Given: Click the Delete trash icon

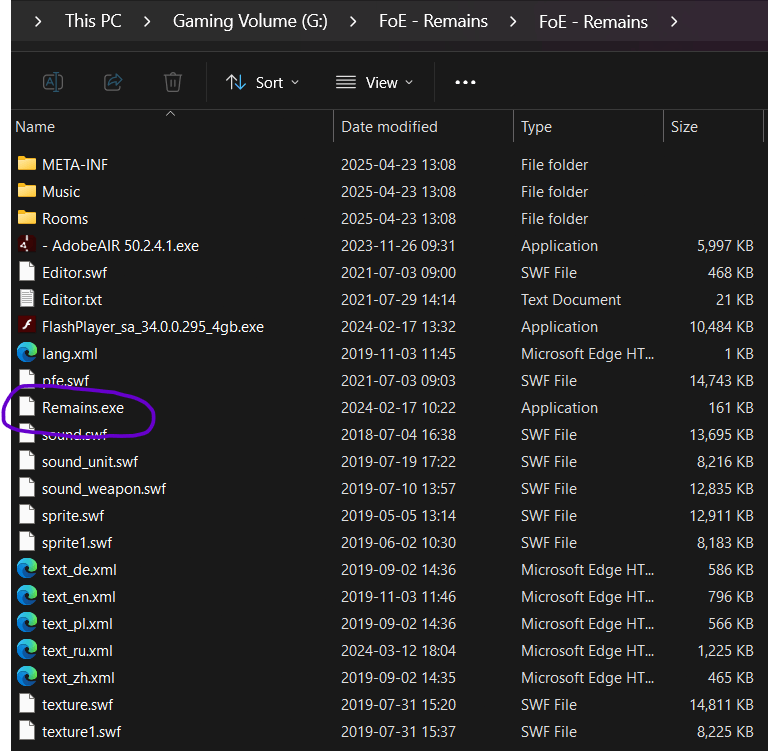Looking at the screenshot, I should click(x=172, y=82).
